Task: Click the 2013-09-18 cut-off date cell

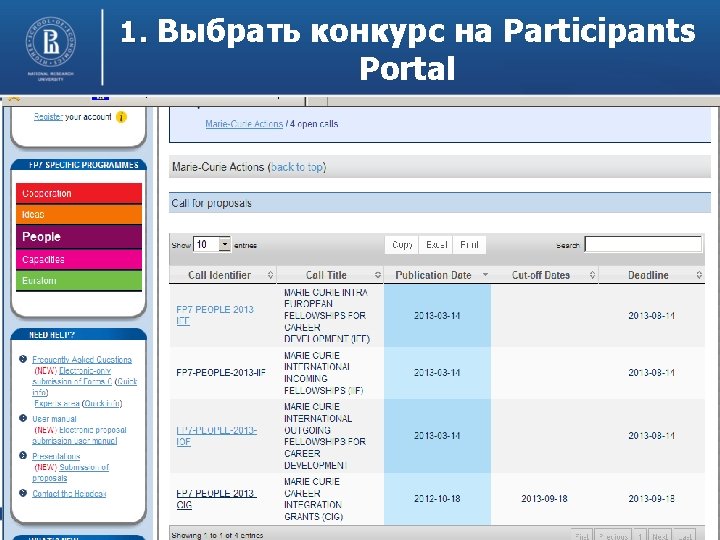Action: click(545, 499)
